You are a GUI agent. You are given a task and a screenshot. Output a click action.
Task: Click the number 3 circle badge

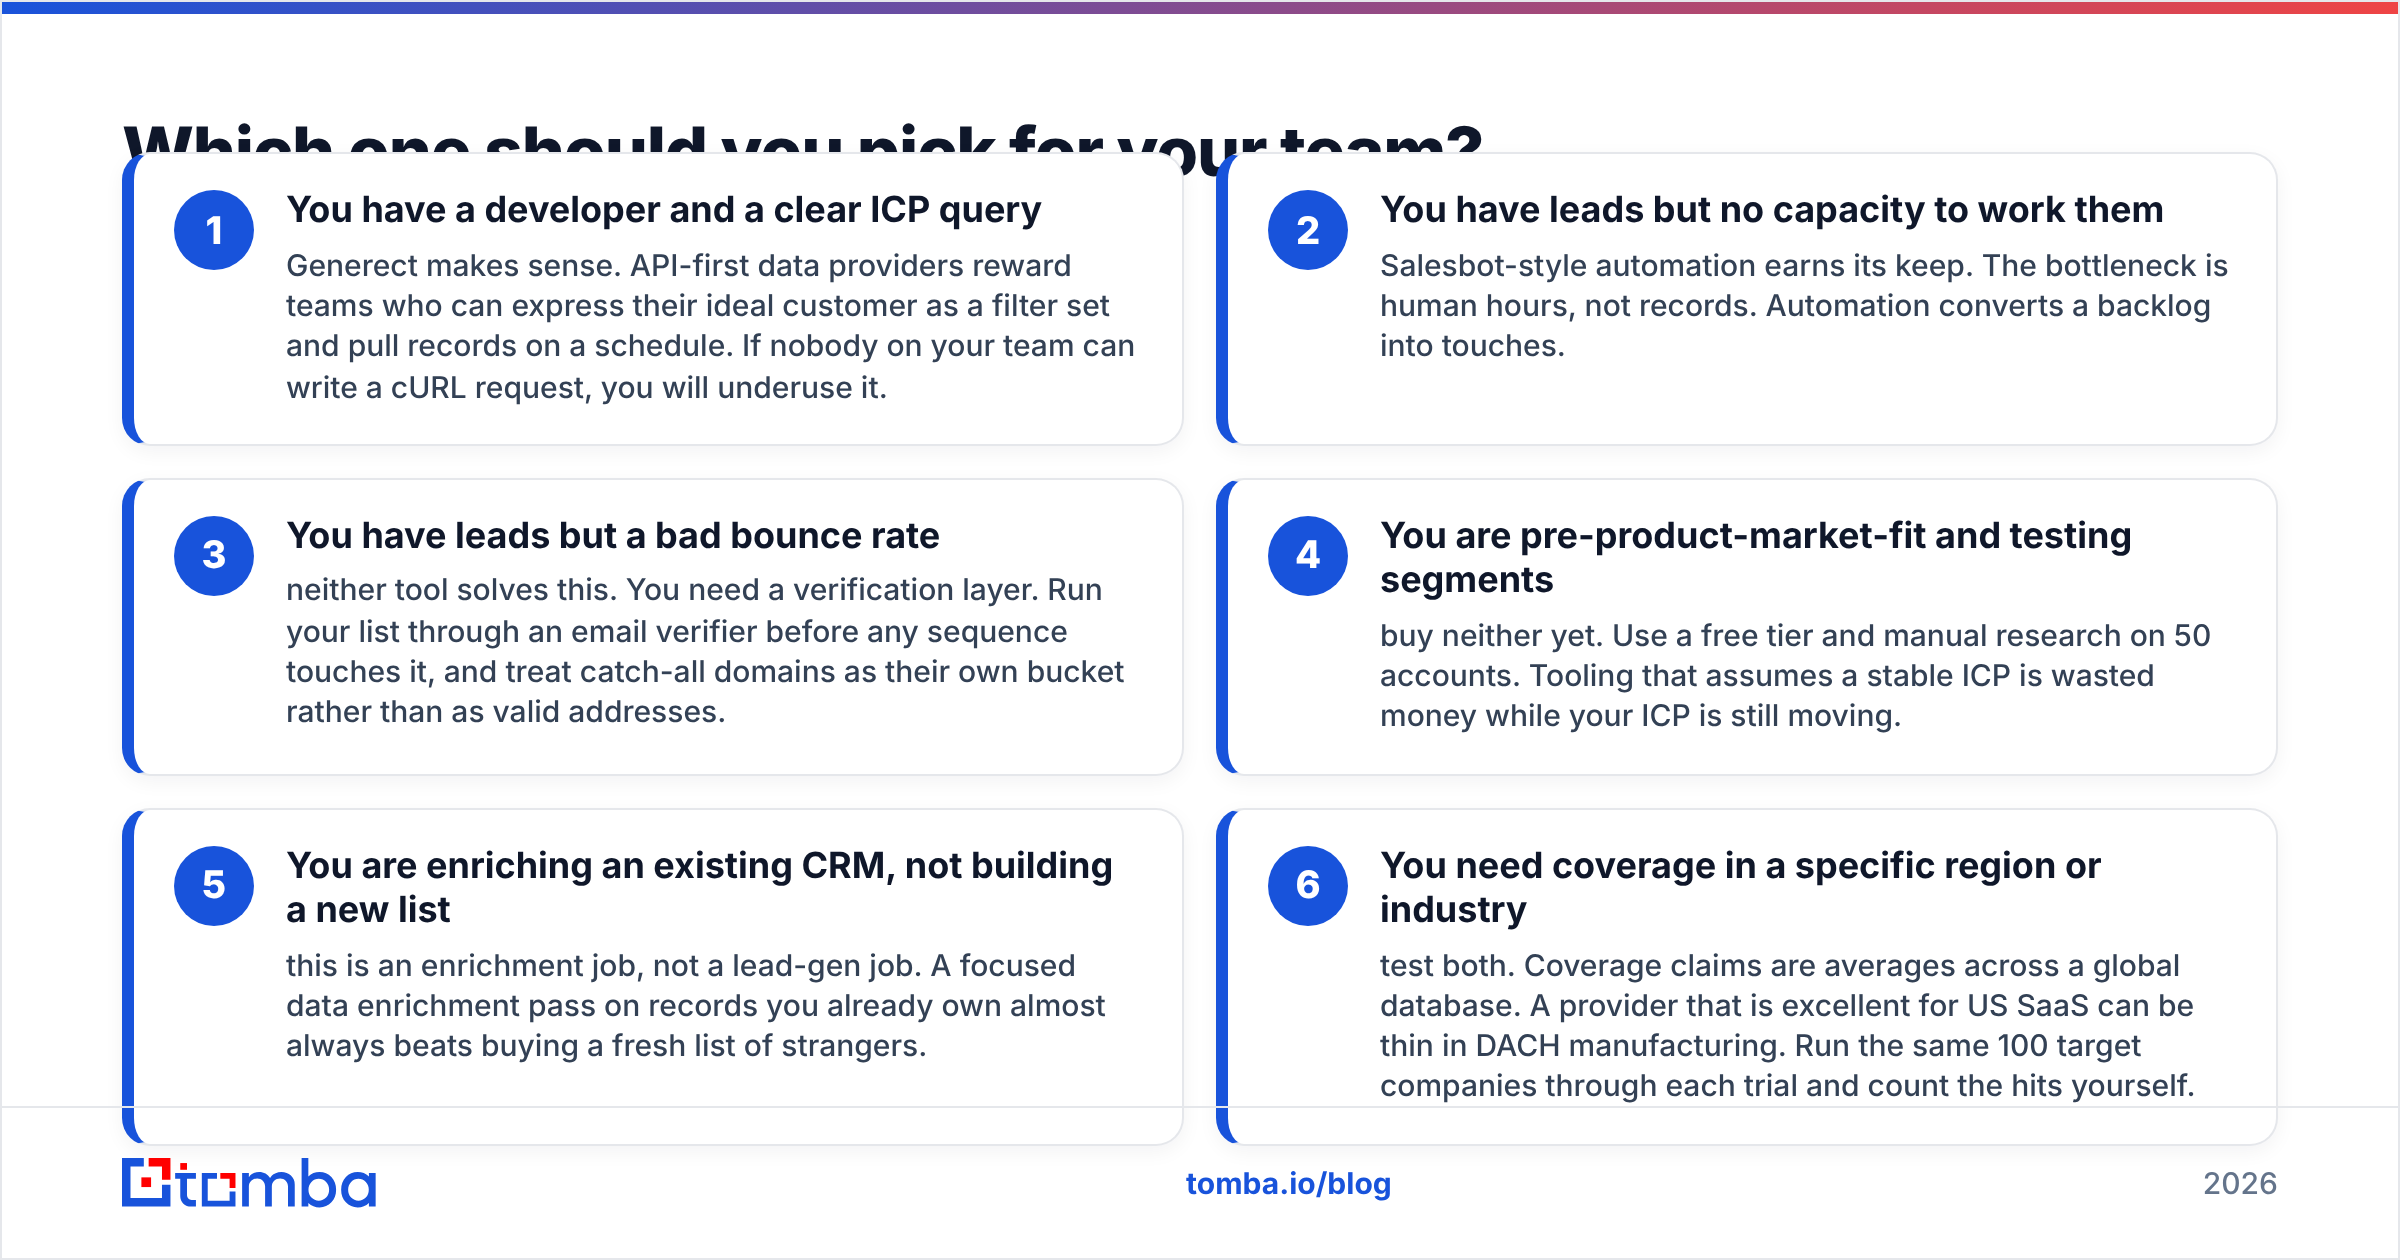pos(214,556)
